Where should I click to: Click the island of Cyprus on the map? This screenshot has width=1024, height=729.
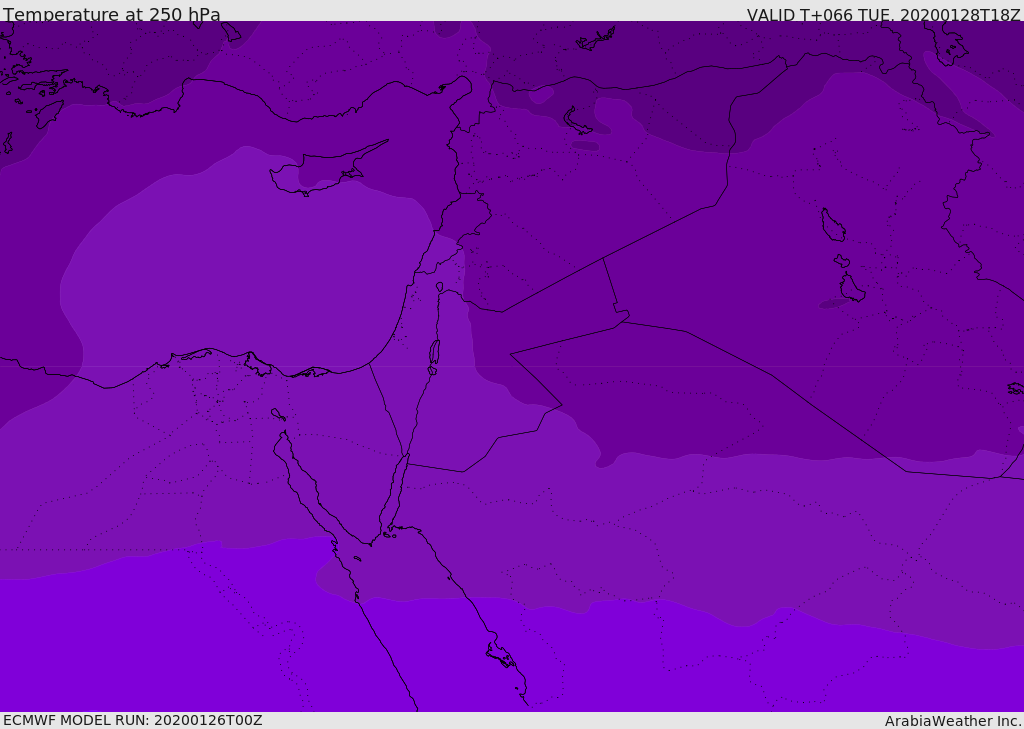(327, 169)
